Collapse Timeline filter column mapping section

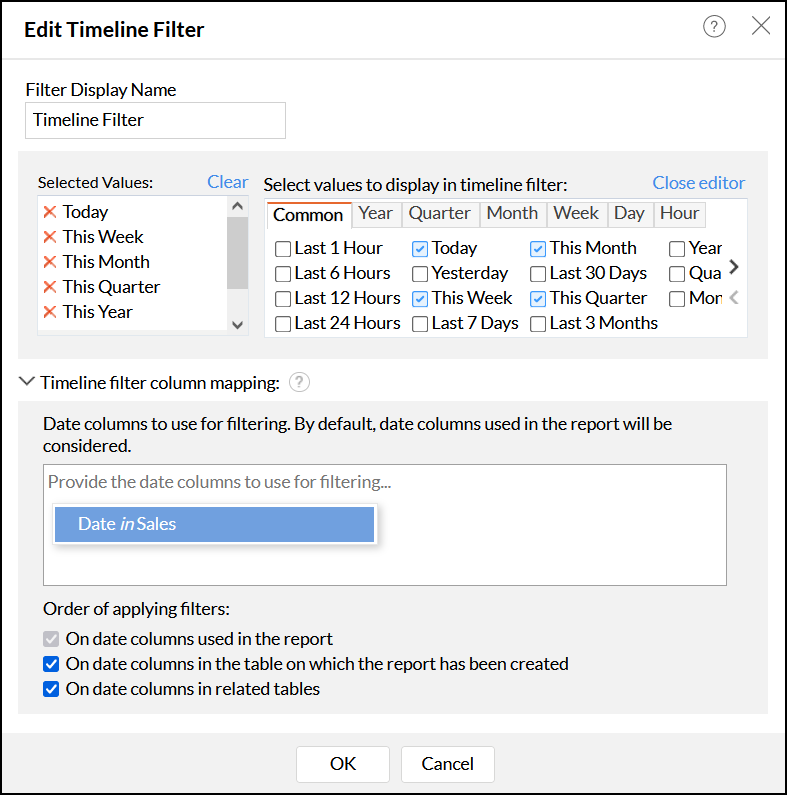[26, 381]
